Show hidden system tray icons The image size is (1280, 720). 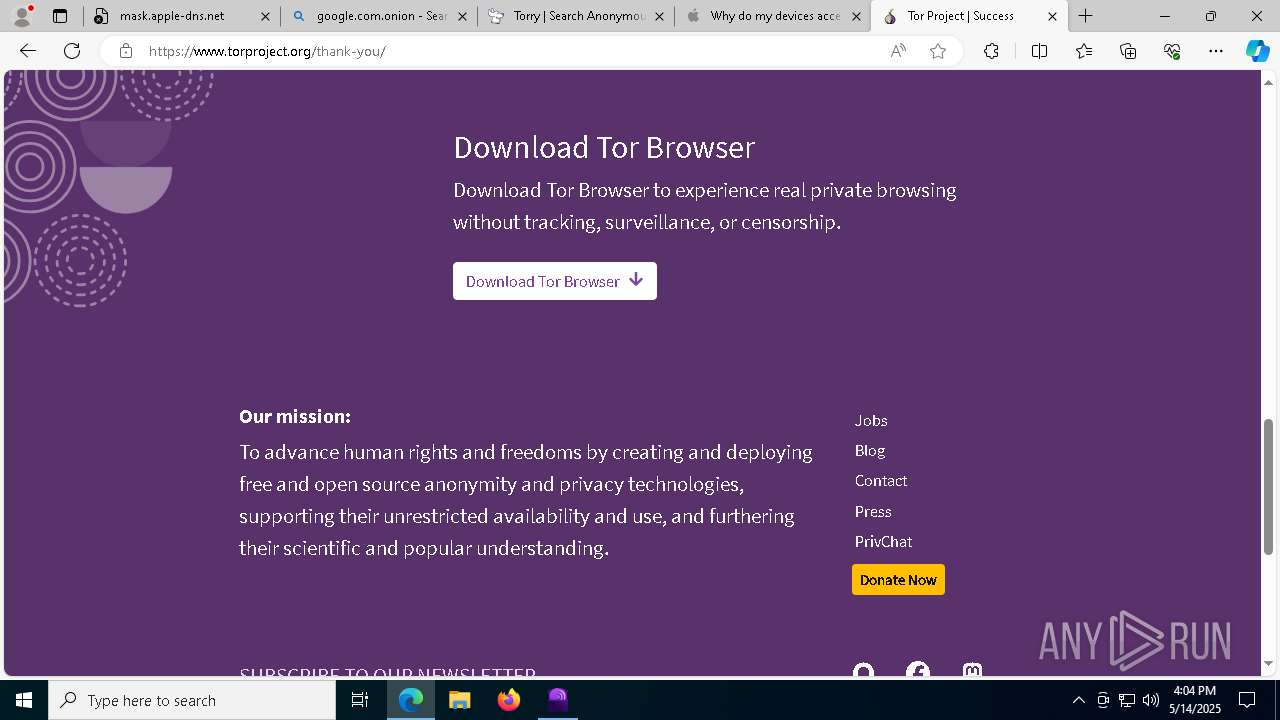tap(1078, 700)
